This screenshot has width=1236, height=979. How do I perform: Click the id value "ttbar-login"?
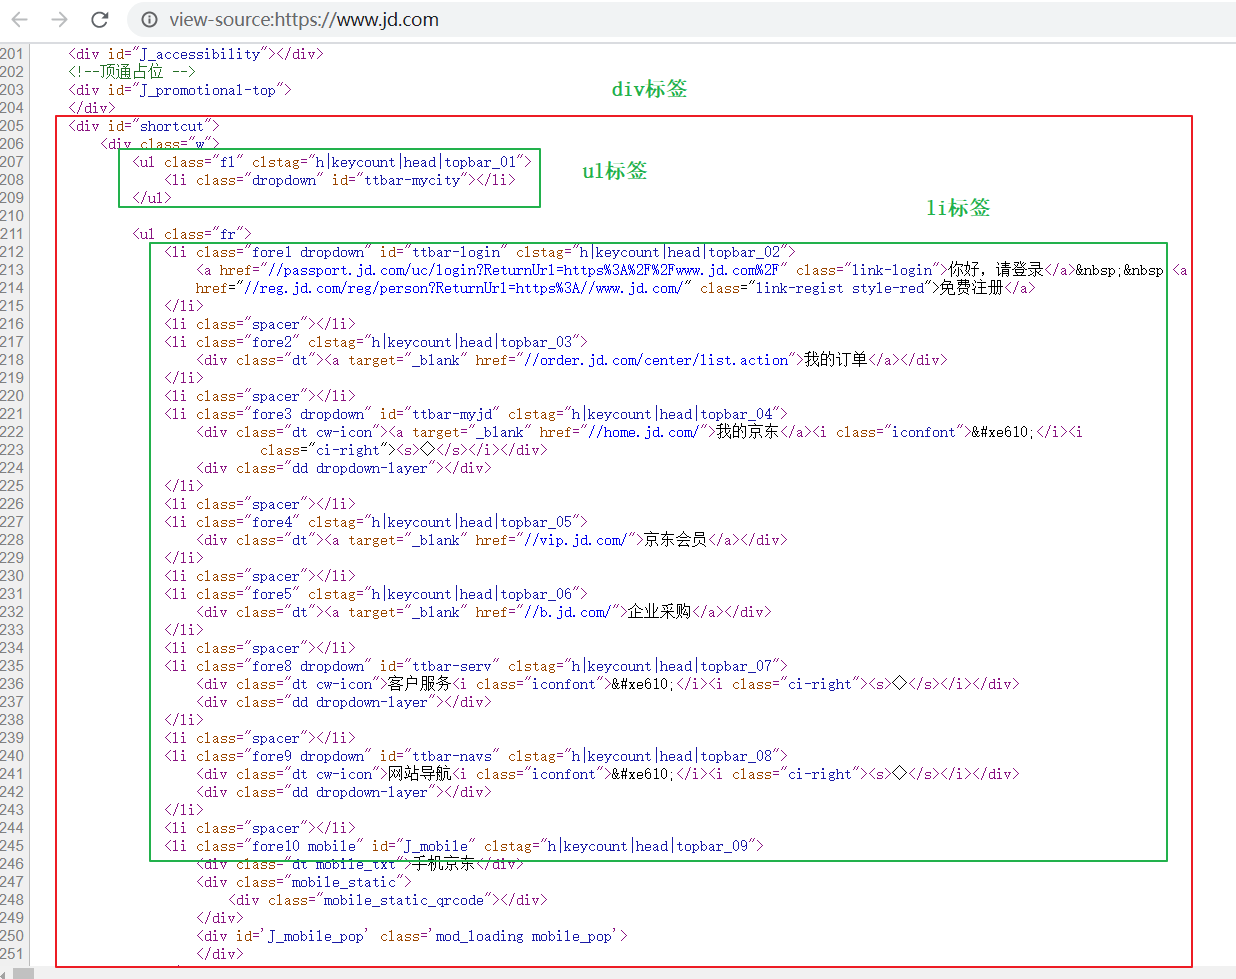coord(456,252)
